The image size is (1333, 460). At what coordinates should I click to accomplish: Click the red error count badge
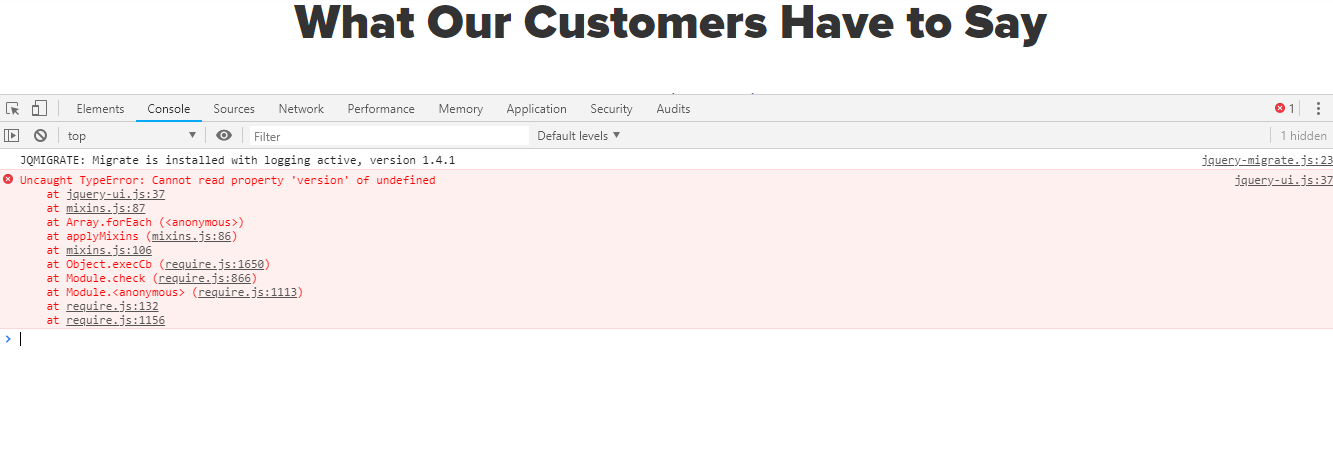pyautogui.click(x=1285, y=109)
